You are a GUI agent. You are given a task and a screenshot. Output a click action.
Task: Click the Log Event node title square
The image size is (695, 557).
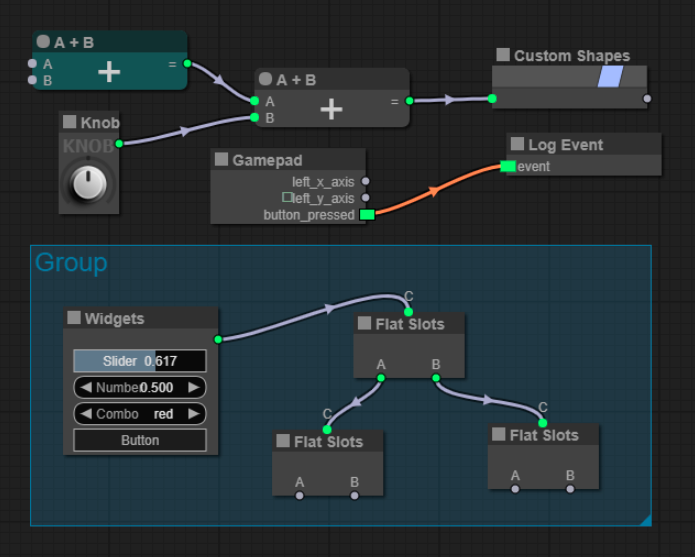point(517,145)
